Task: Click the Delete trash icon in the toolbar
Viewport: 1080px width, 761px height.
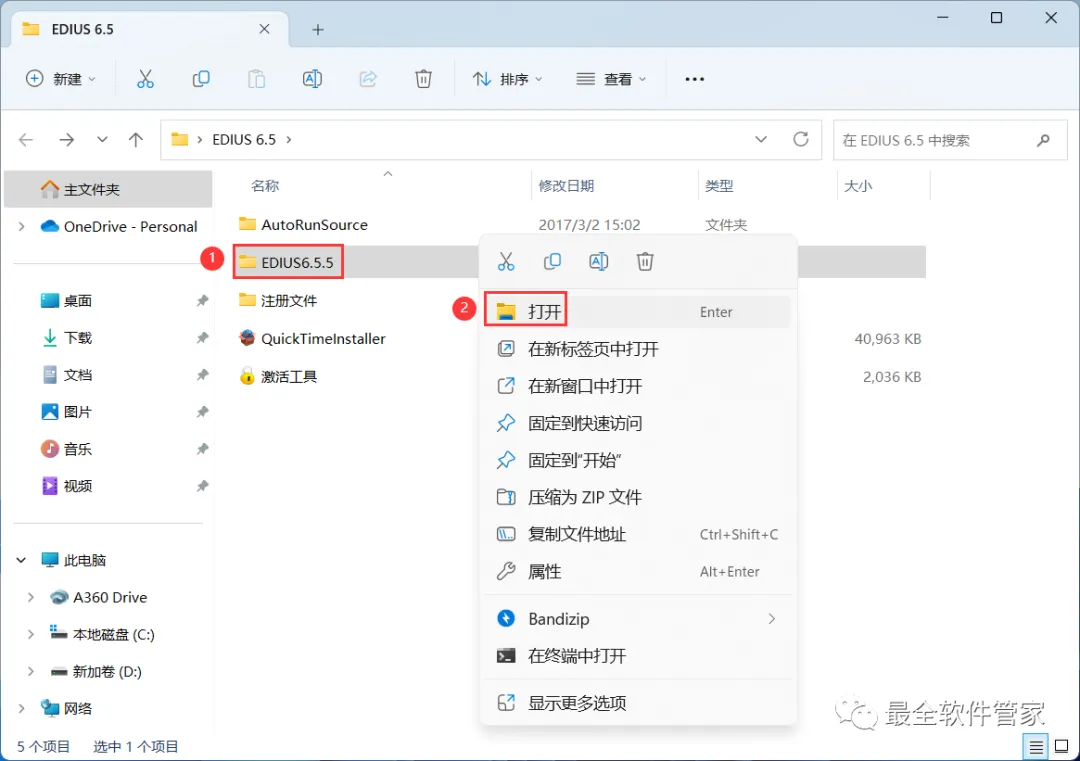Action: point(423,79)
